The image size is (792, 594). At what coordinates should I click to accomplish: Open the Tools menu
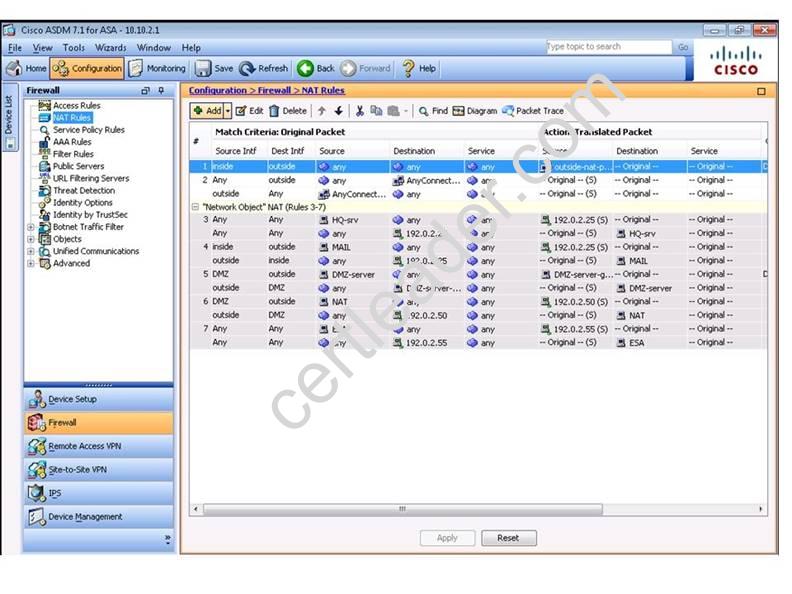[x=74, y=47]
